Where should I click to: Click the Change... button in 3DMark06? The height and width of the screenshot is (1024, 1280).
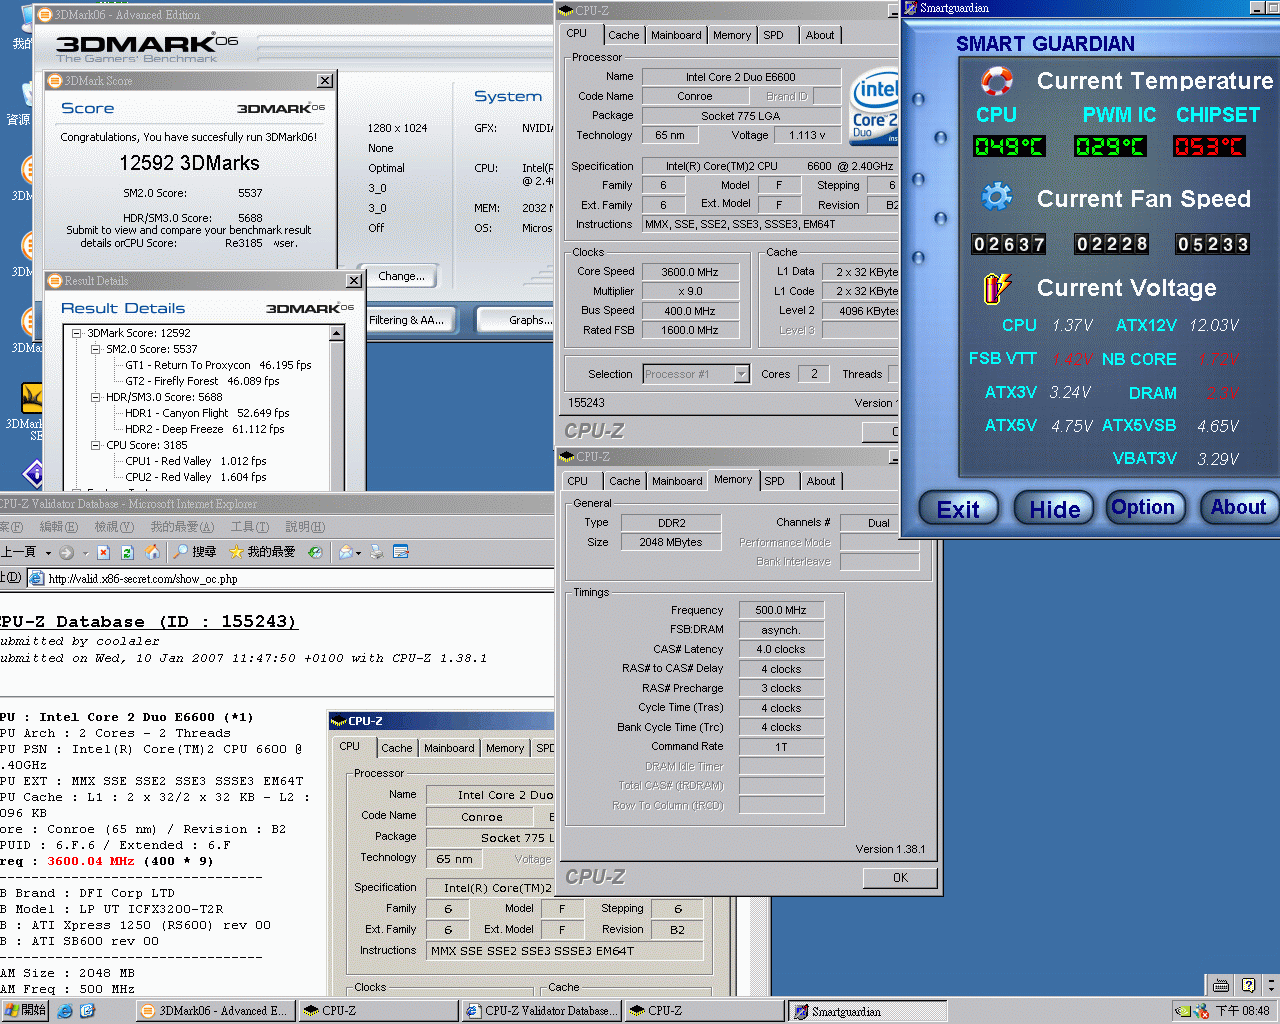(401, 276)
